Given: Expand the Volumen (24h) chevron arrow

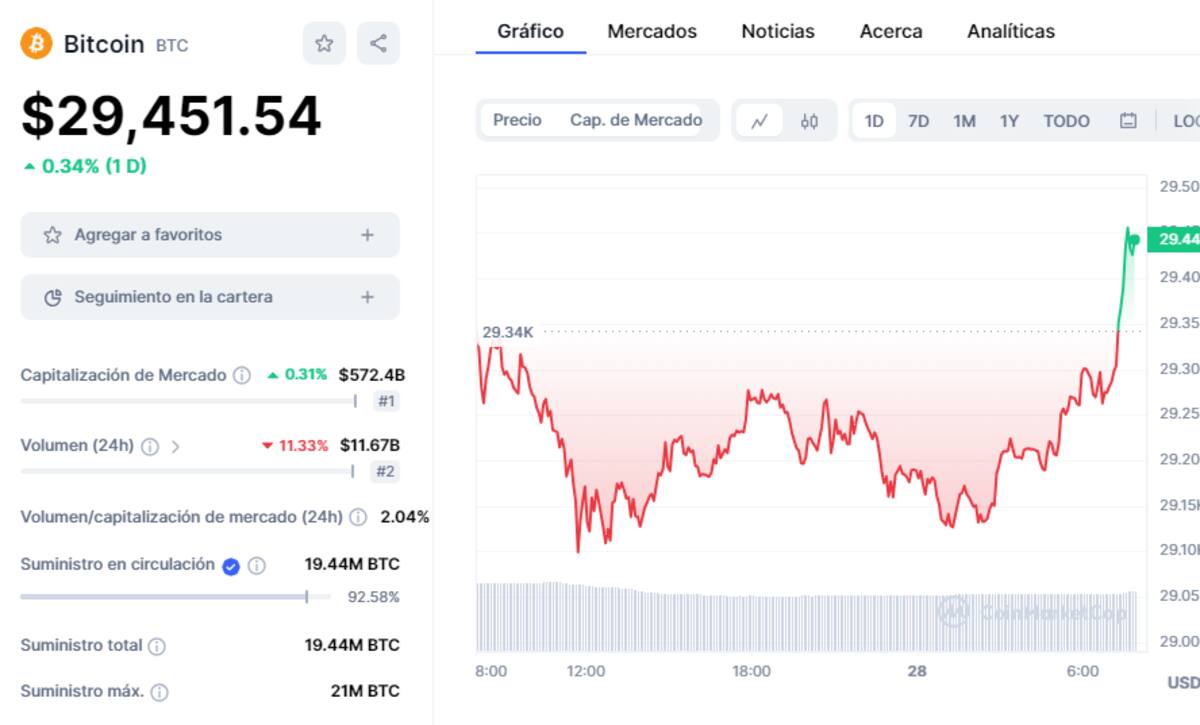Looking at the screenshot, I should tap(176, 447).
